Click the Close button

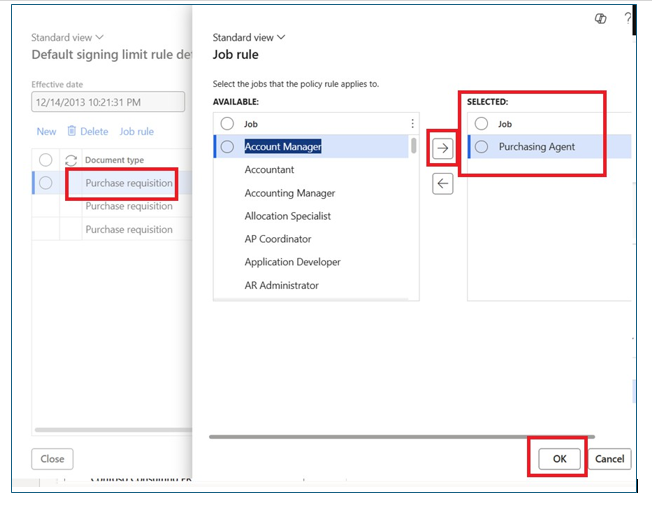(x=53, y=459)
